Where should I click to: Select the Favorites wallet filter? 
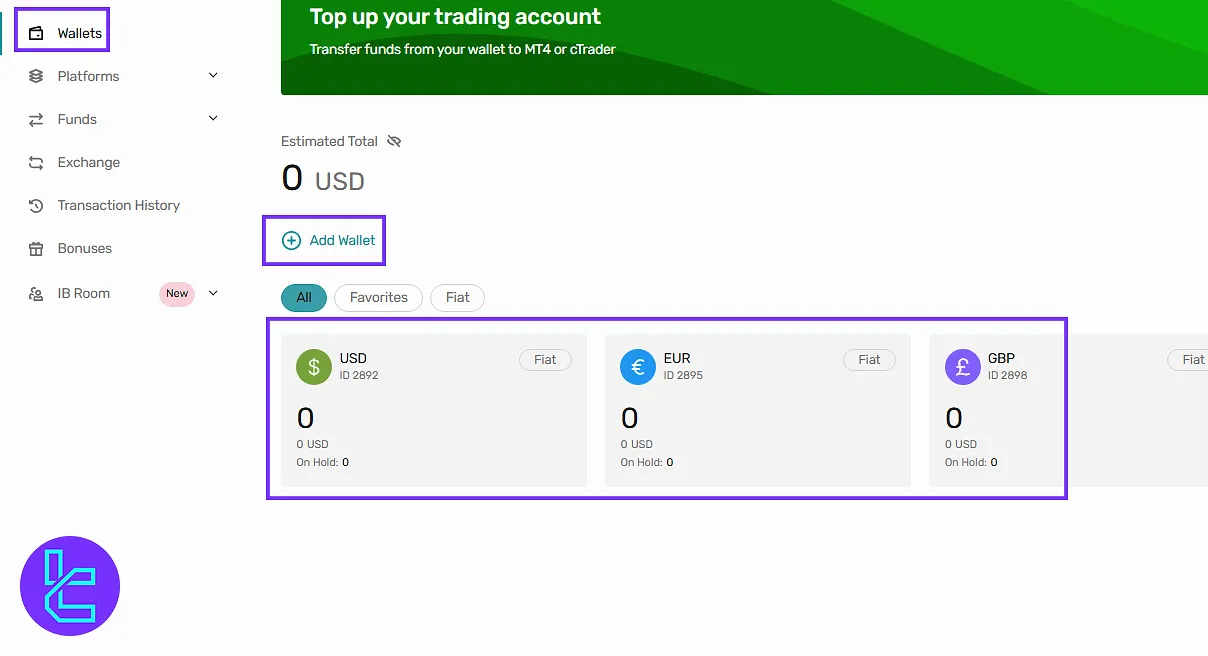coord(378,297)
